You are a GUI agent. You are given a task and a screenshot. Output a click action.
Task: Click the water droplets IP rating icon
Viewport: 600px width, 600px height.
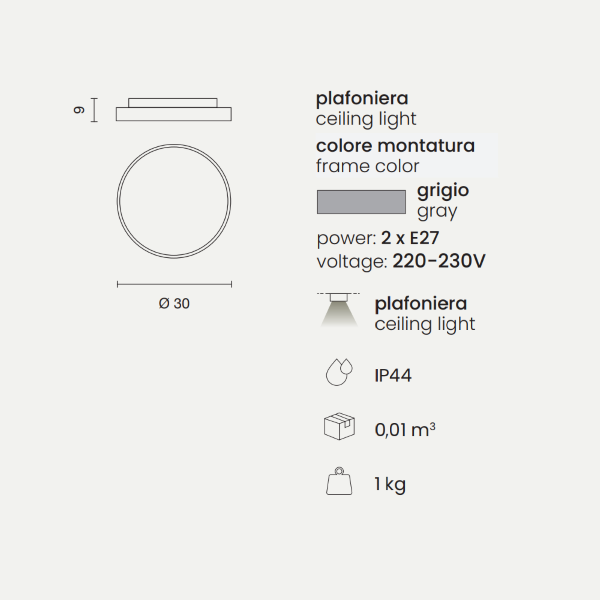[x=340, y=374]
